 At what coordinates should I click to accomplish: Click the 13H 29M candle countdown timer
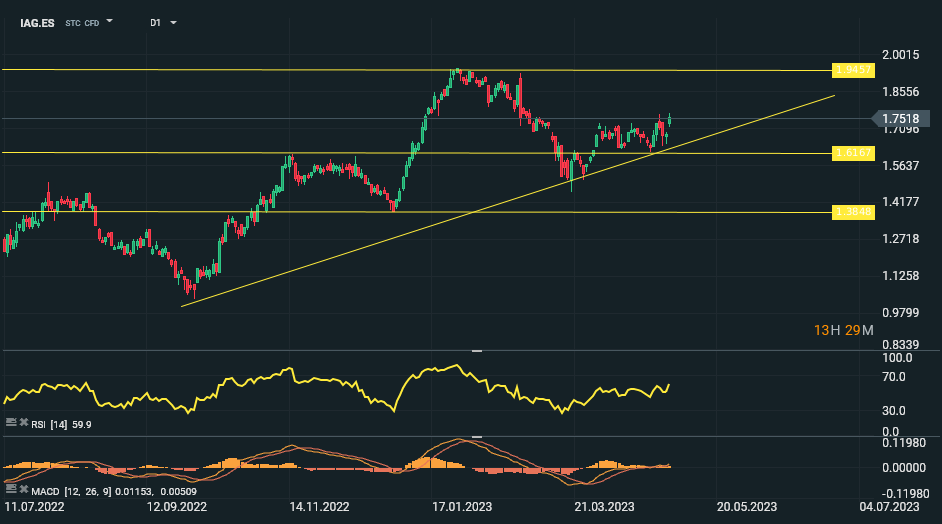[843, 330]
